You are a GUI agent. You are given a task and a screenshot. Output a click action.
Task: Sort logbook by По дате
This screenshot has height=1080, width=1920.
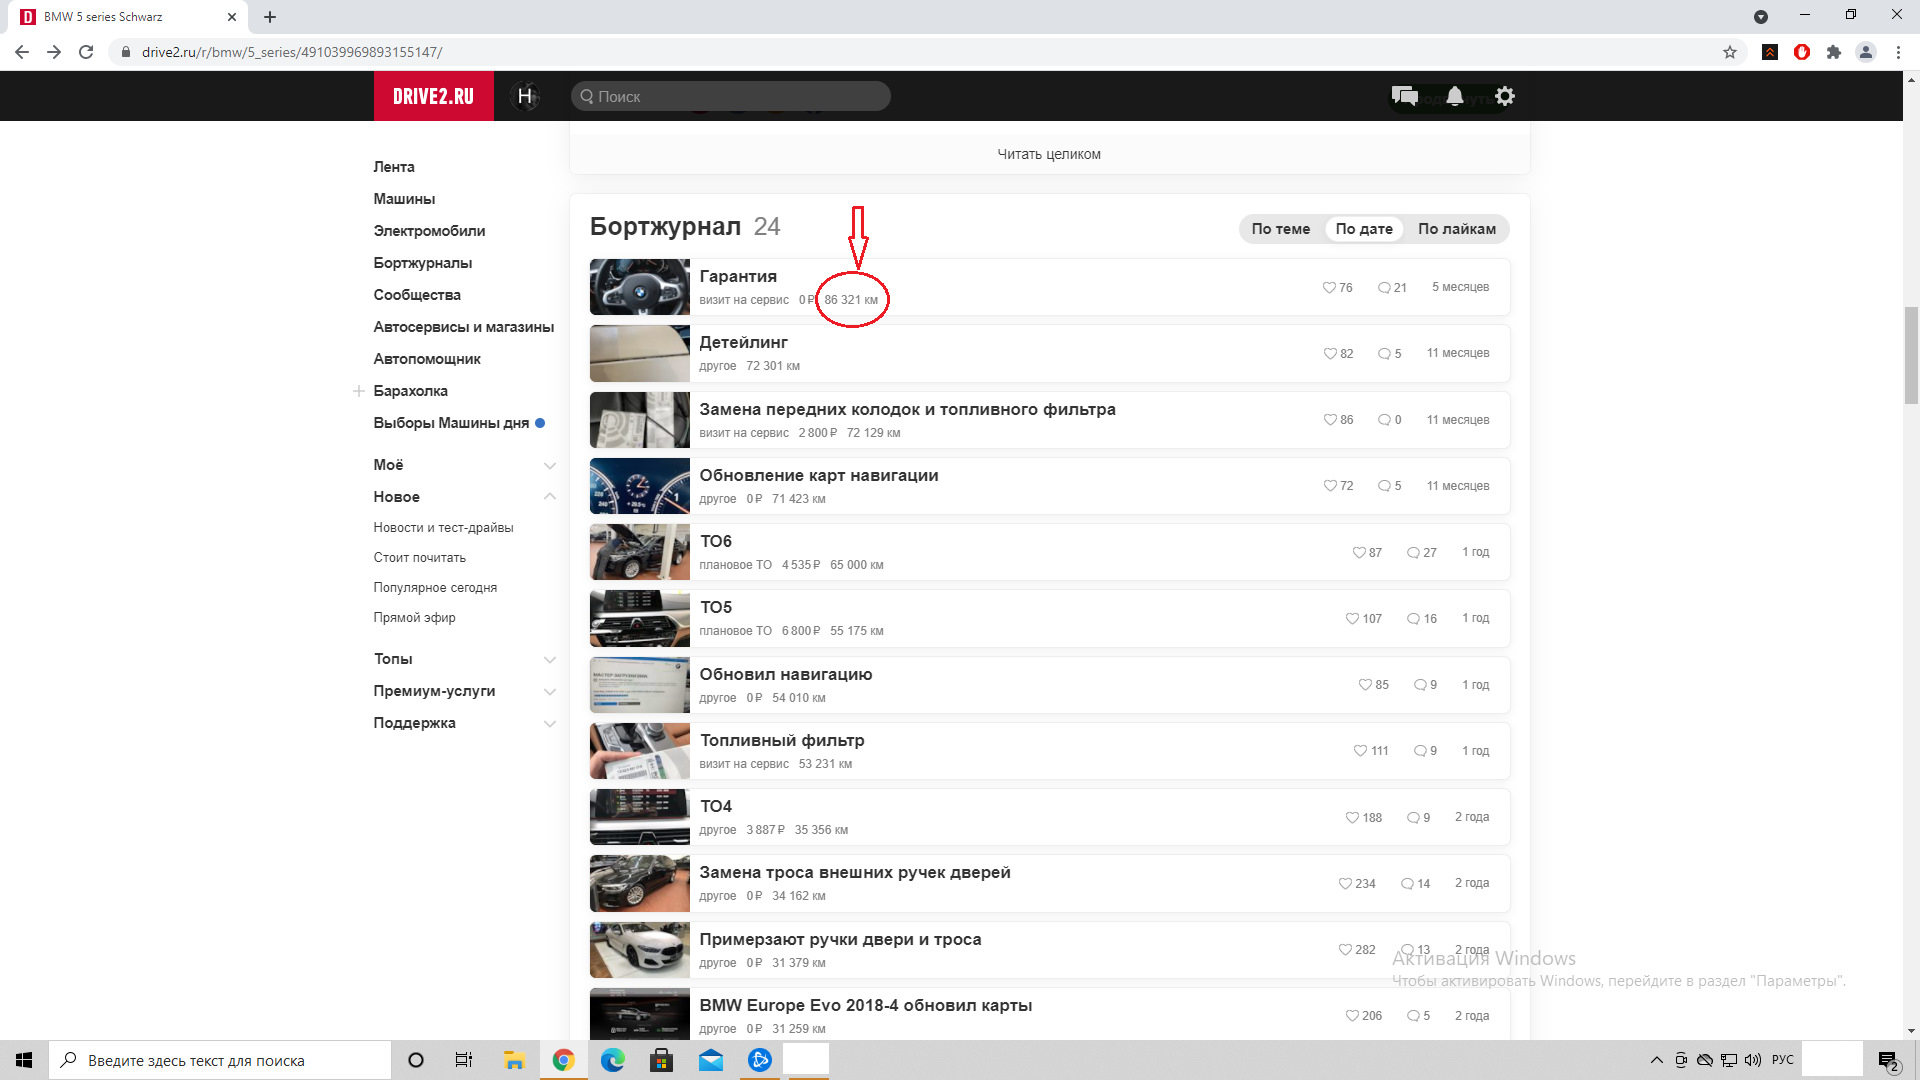pyautogui.click(x=1364, y=229)
